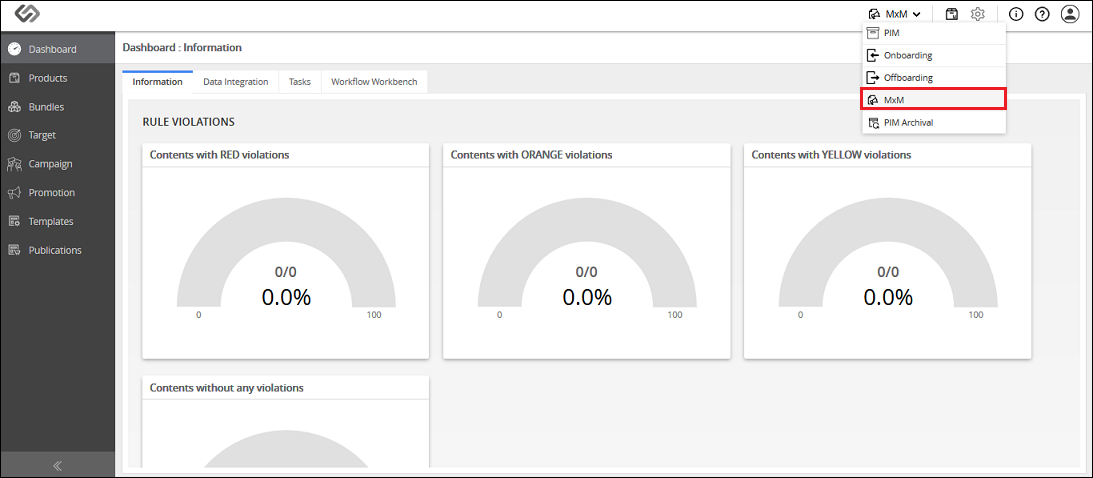Open the Workflow Workbench tab
Viewport: 1093px width, 478px height.
pos(374,82)
